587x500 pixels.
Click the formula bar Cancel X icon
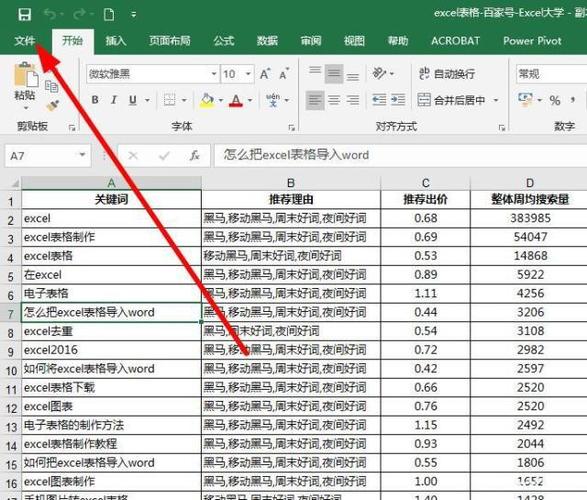[133, 155]
